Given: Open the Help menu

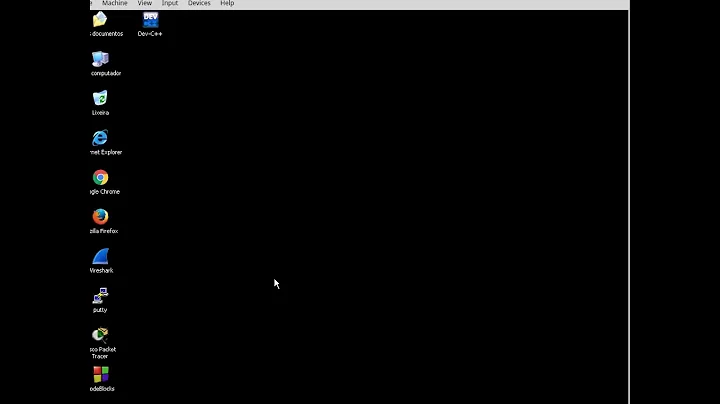Looking at the screenshot, I should pyautogui.click(x=227, y=3).
